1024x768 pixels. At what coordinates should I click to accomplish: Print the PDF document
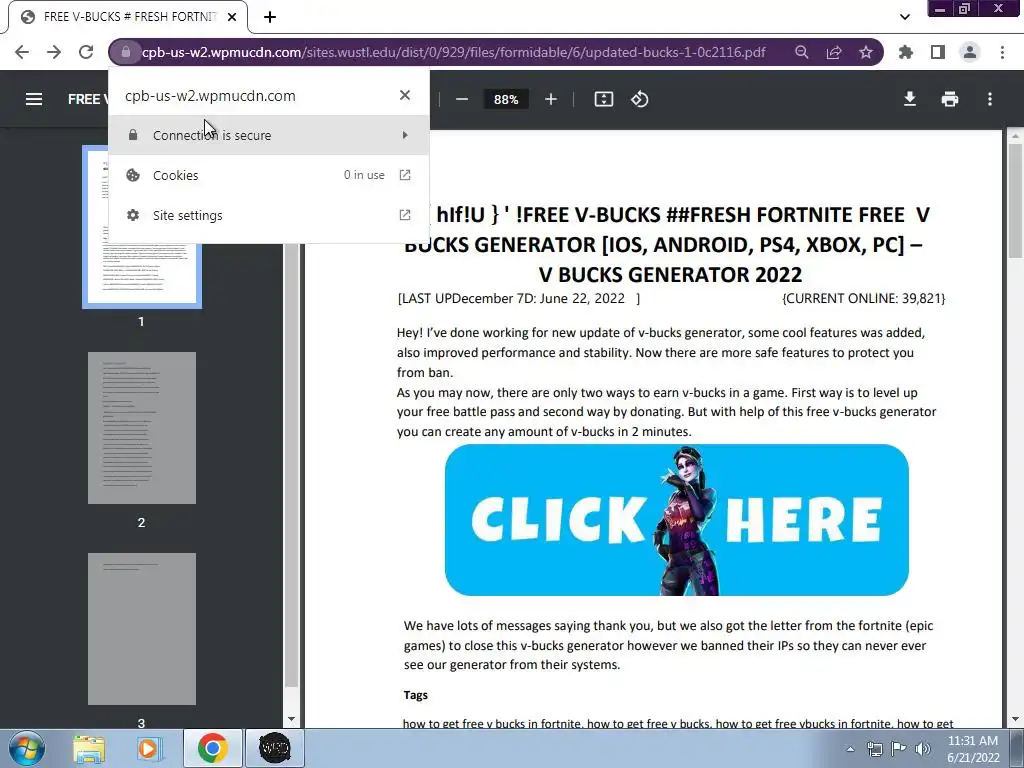click(950, 99)
